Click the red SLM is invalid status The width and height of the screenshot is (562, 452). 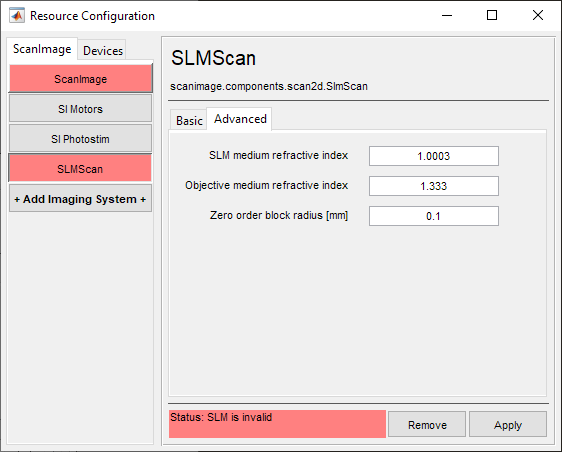click(x=277, y=424)
